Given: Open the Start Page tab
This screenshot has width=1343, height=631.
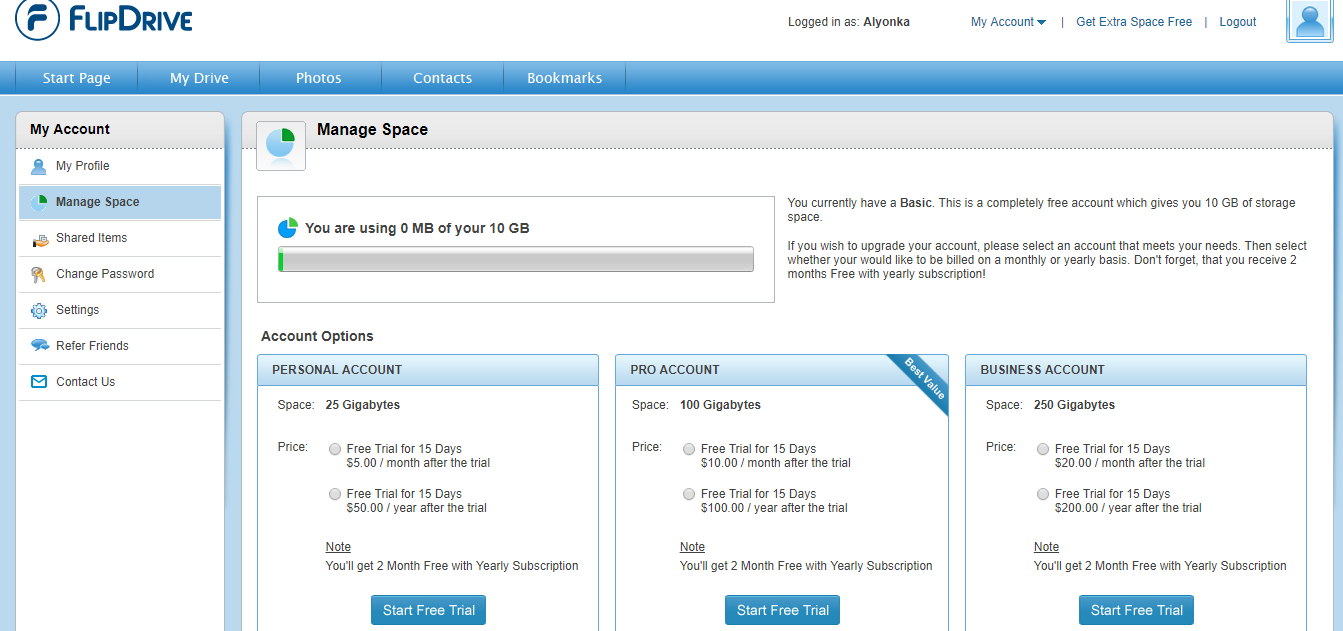Looking at the screenshot, I should click(x=77, y=78).
